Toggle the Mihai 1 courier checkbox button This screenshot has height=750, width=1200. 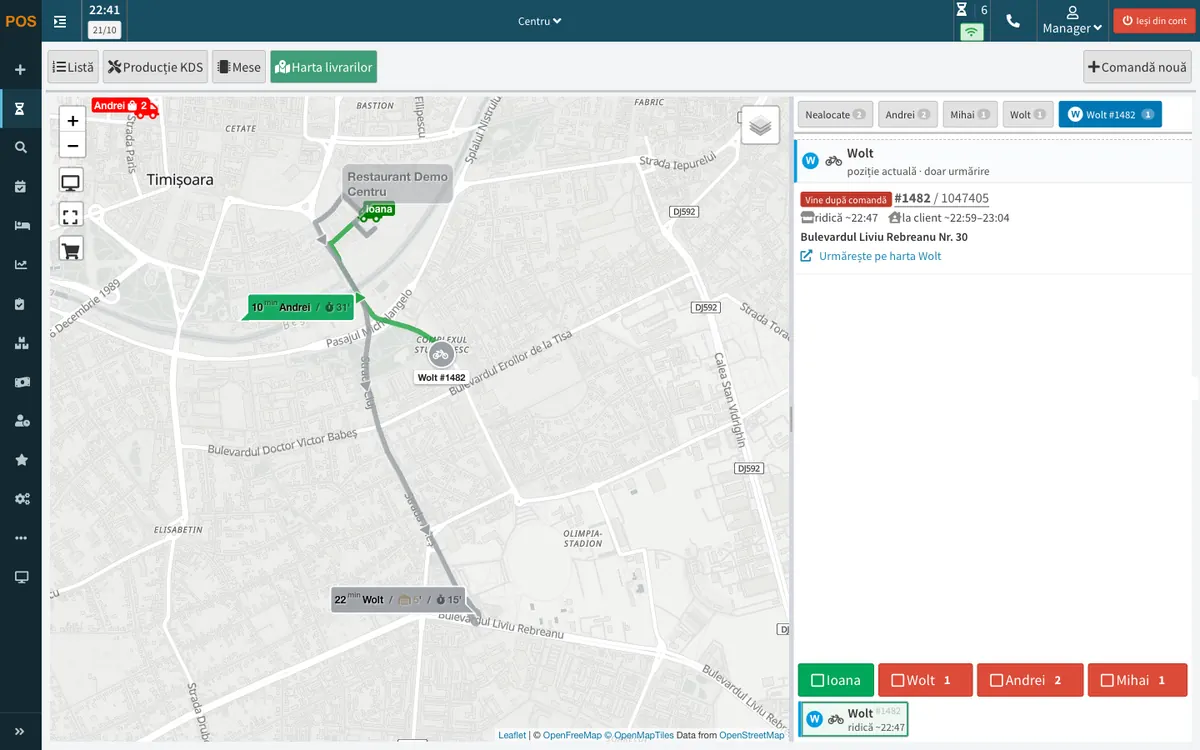pos(1137,680)
